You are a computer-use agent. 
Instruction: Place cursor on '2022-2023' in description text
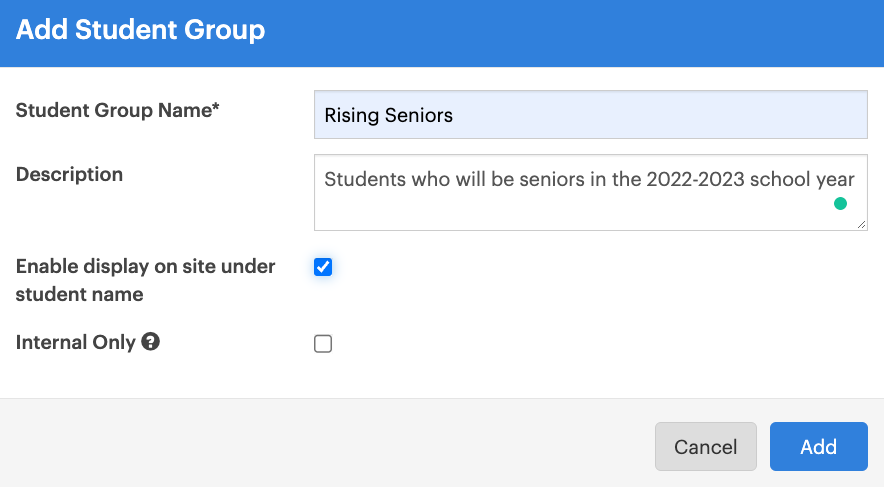click(695, 179)
